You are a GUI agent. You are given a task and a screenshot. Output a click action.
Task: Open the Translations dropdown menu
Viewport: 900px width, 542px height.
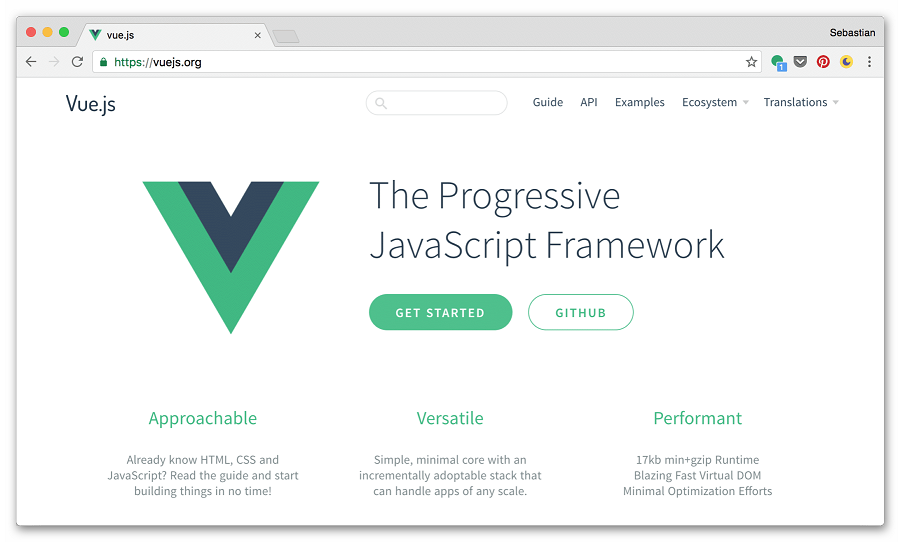[801, 102]
